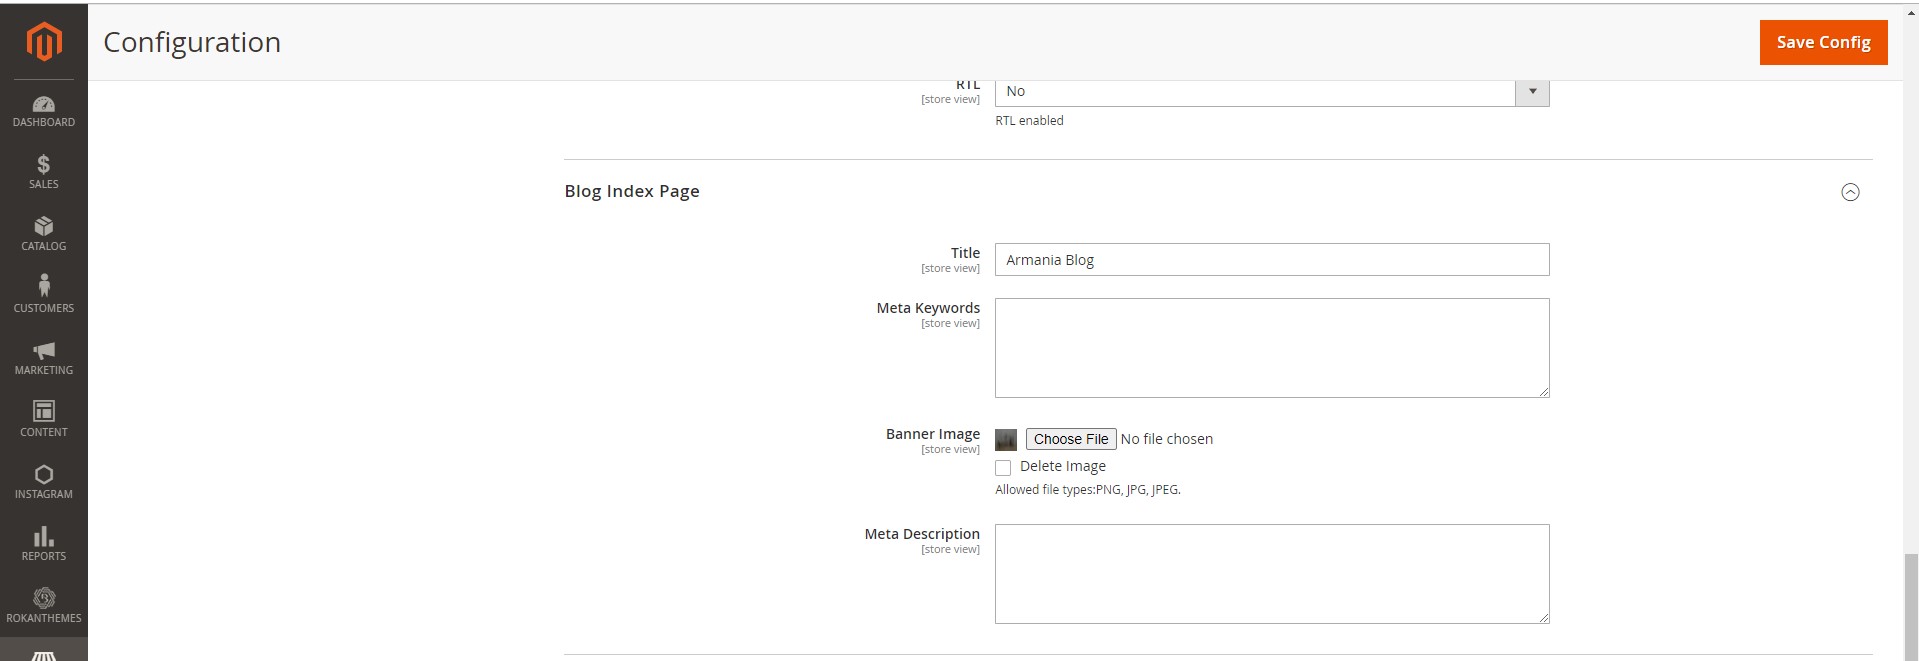Open the Reports sidebar menu

44,544
